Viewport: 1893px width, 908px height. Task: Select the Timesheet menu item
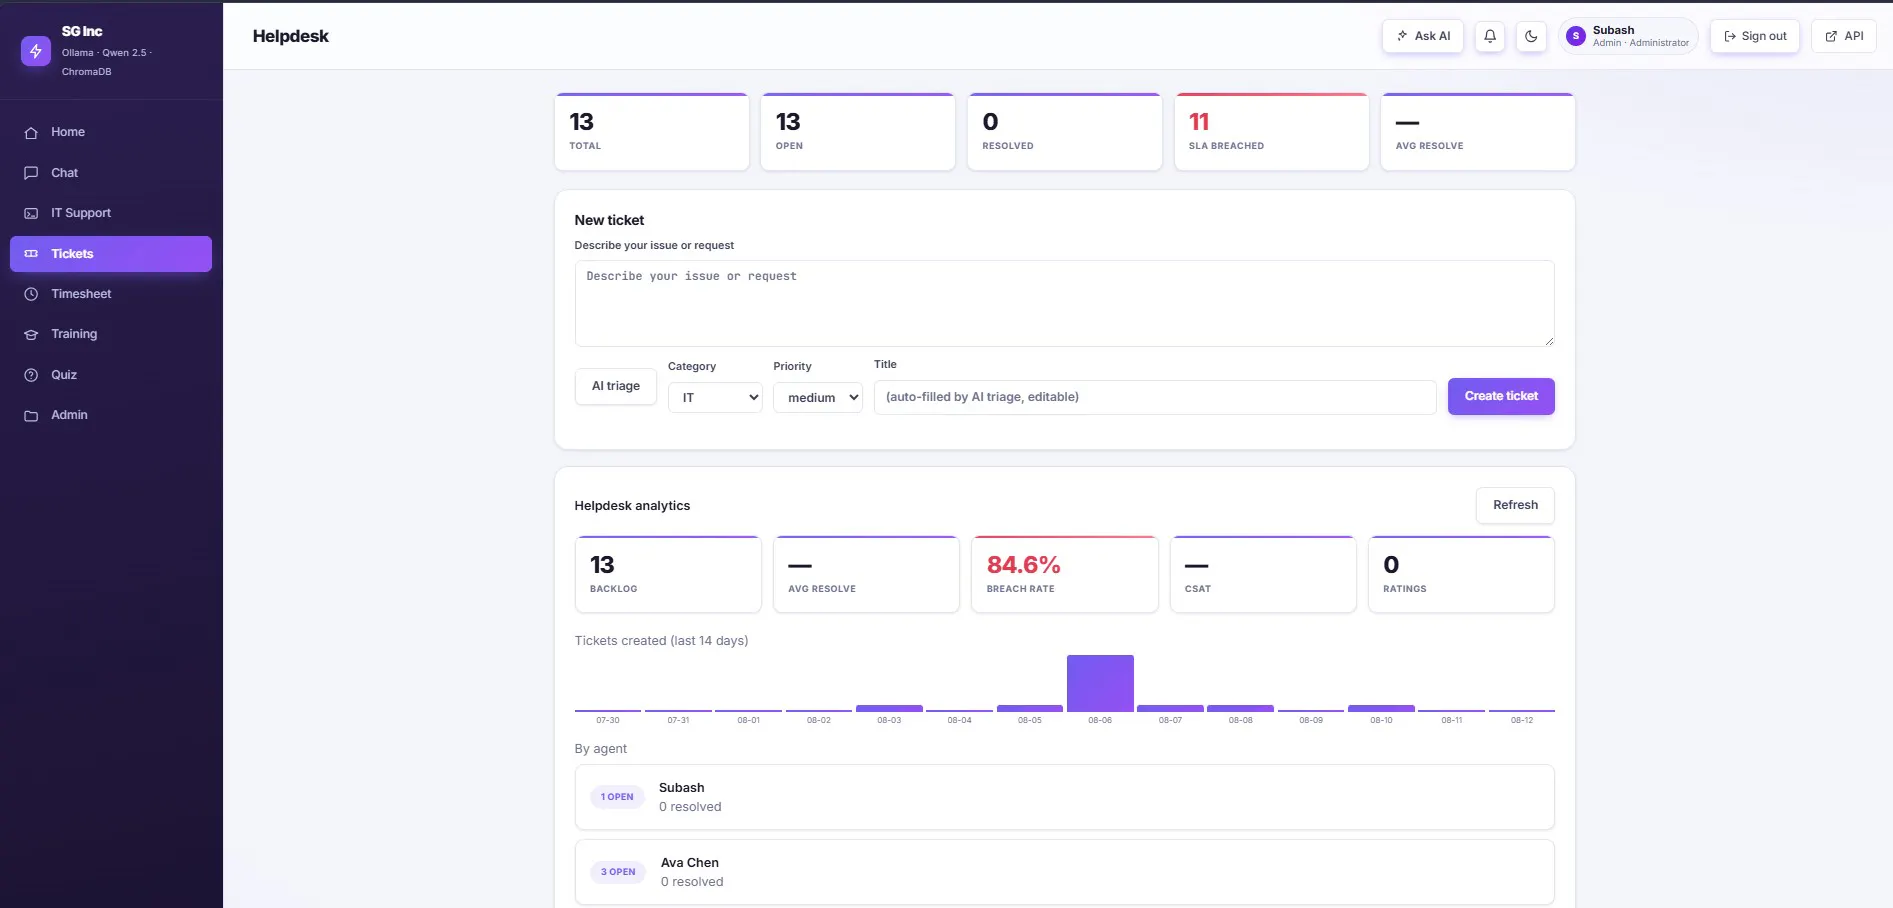pos(111,294)
